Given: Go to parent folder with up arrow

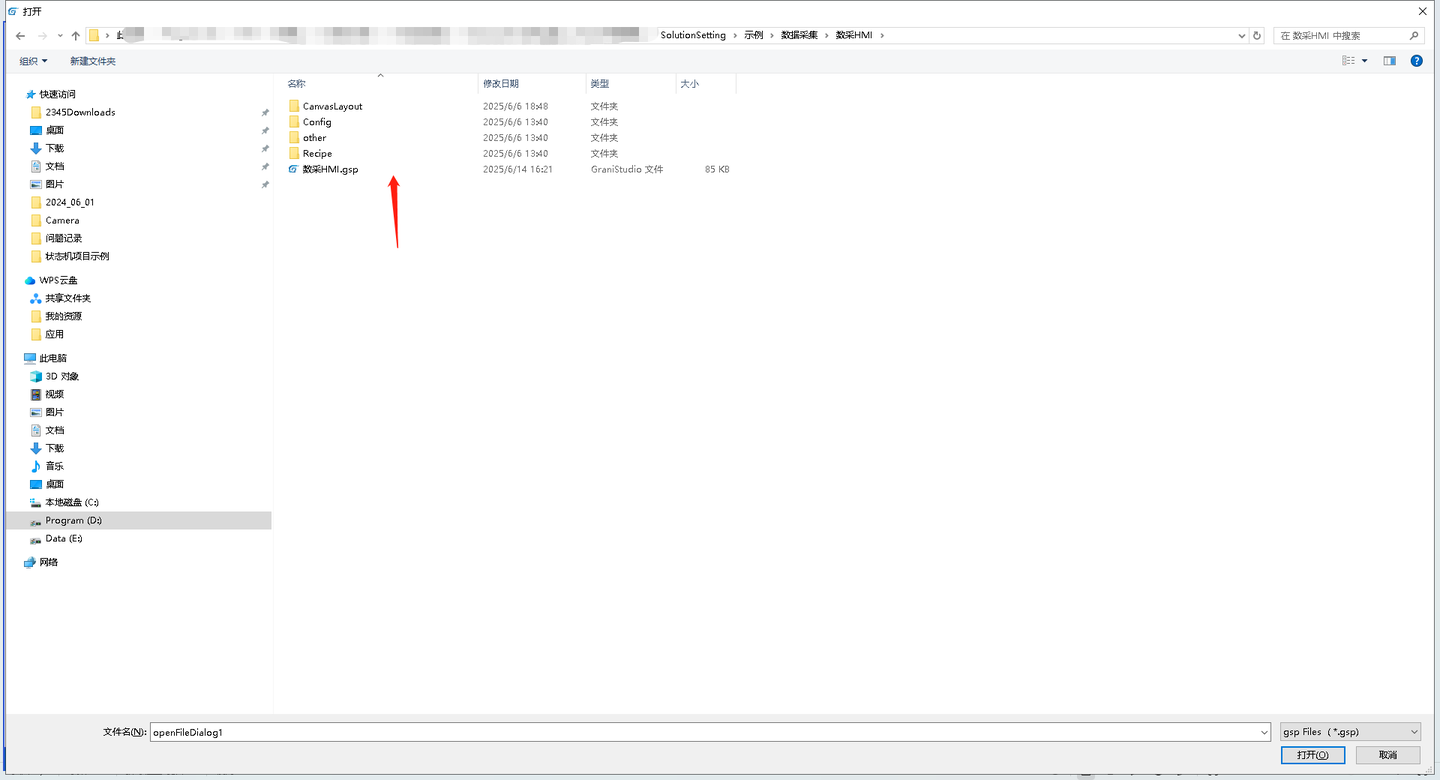Looking at the screenshot, I should (75, 35).
